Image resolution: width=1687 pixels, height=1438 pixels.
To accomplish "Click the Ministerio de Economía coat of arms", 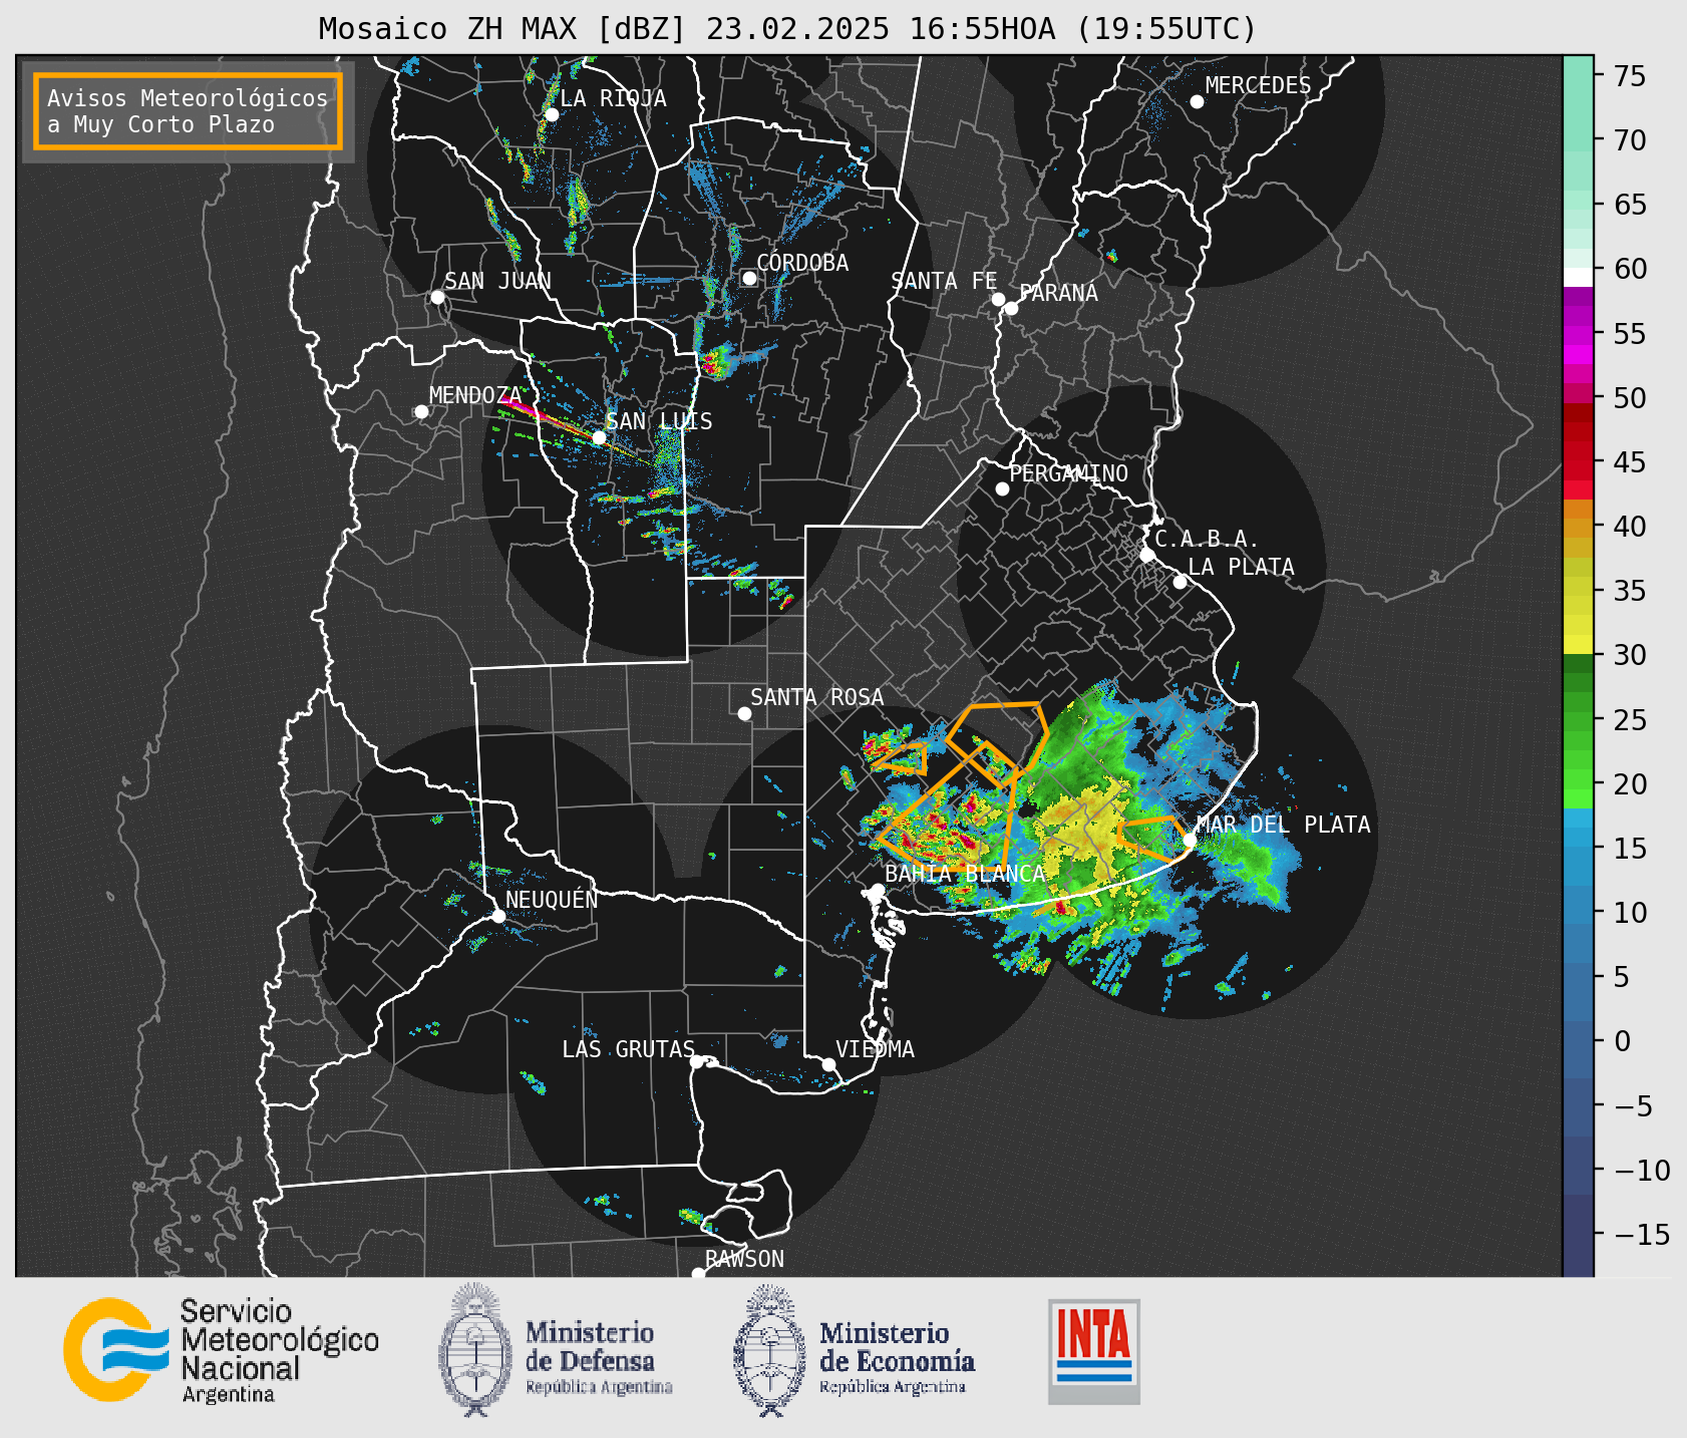I will [x=769, y=1350].
